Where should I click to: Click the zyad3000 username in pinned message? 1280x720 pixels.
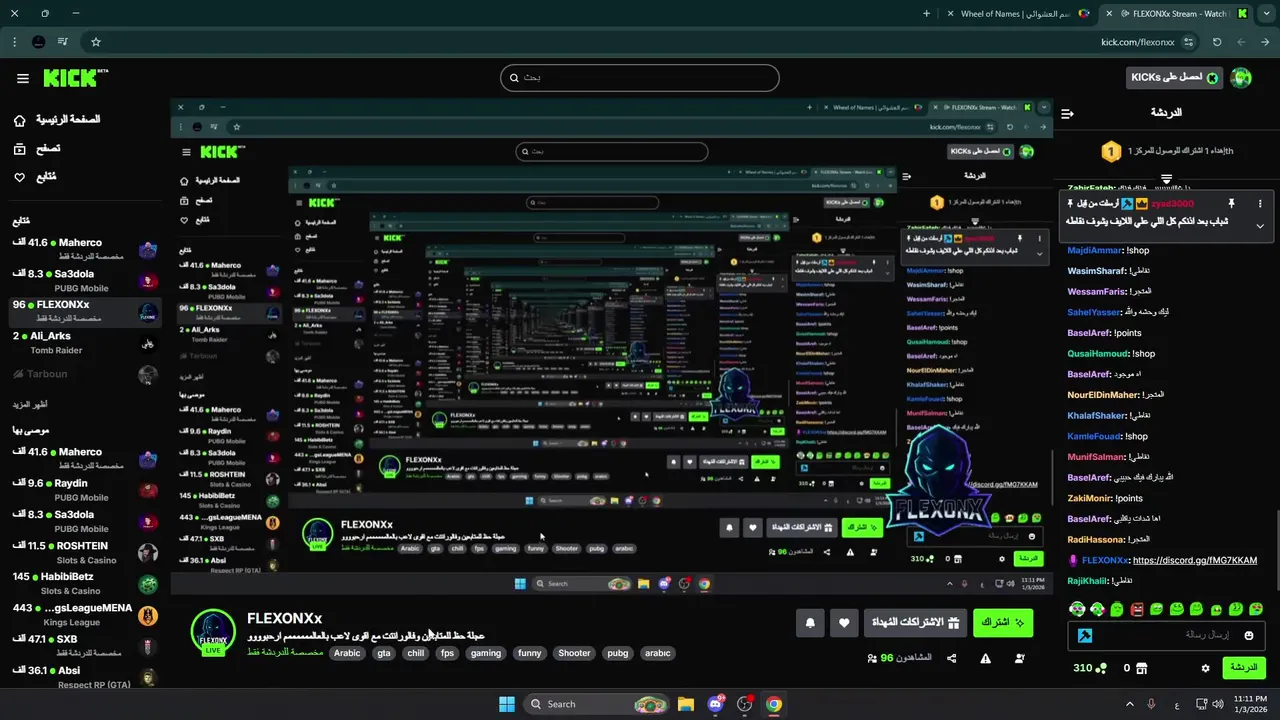tap(1172, 203)
